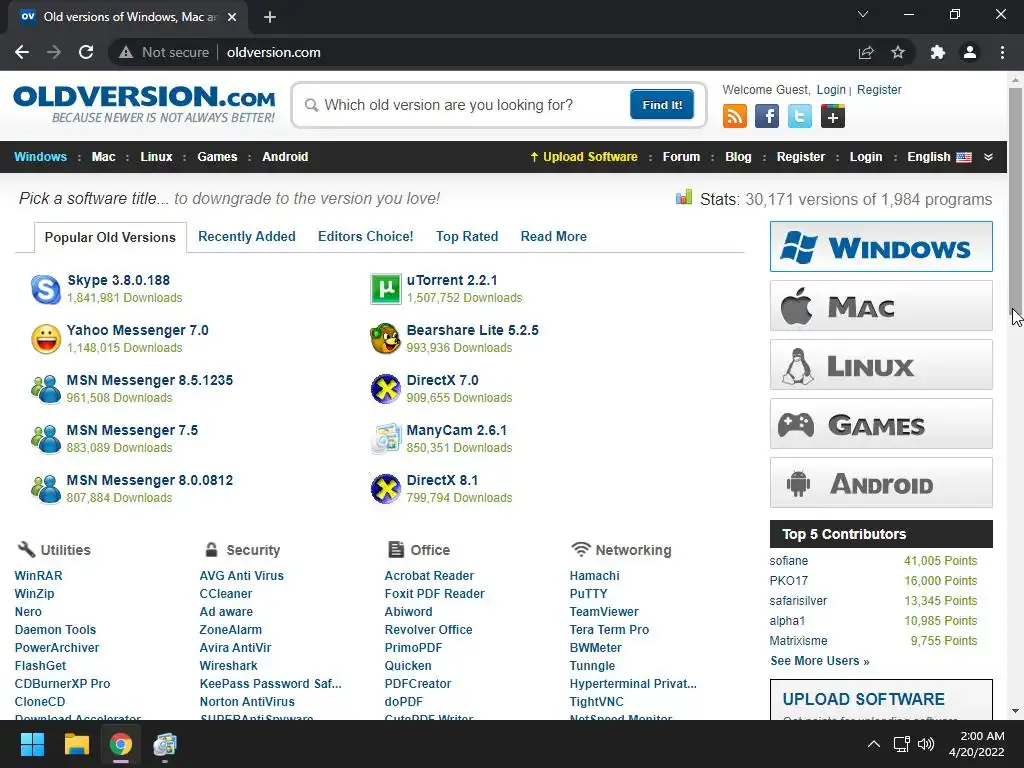Image resolution: width=1024 pixels, height=768 pixels.
Task: Open the RSS feed icon
Action: click(735, 117)
